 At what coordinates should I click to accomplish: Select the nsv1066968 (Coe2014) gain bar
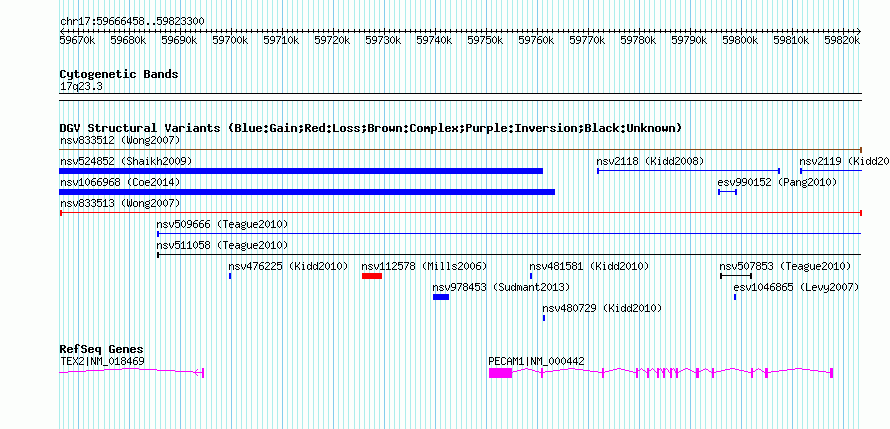coord(307,192)
